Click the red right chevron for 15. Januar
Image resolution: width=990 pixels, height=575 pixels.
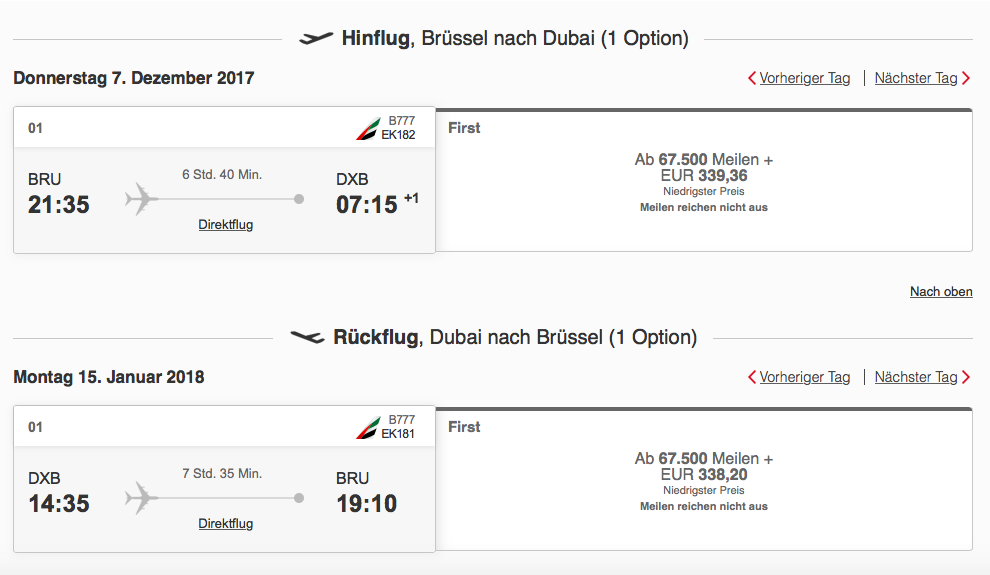(966, 377)
